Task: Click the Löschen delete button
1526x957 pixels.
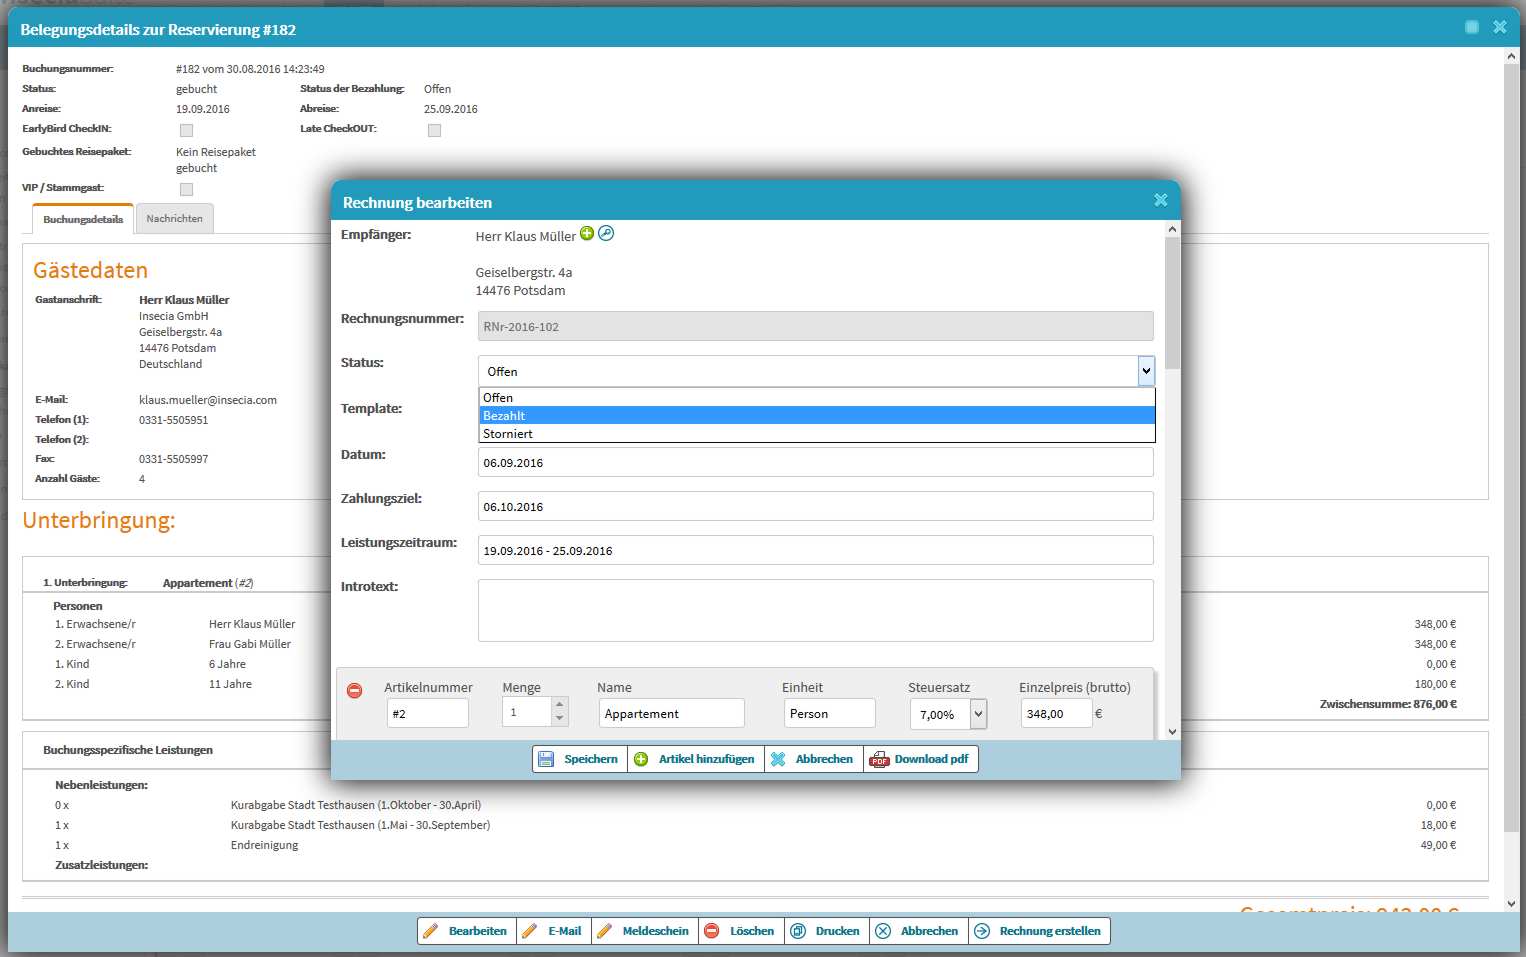Action: [740, 931]
